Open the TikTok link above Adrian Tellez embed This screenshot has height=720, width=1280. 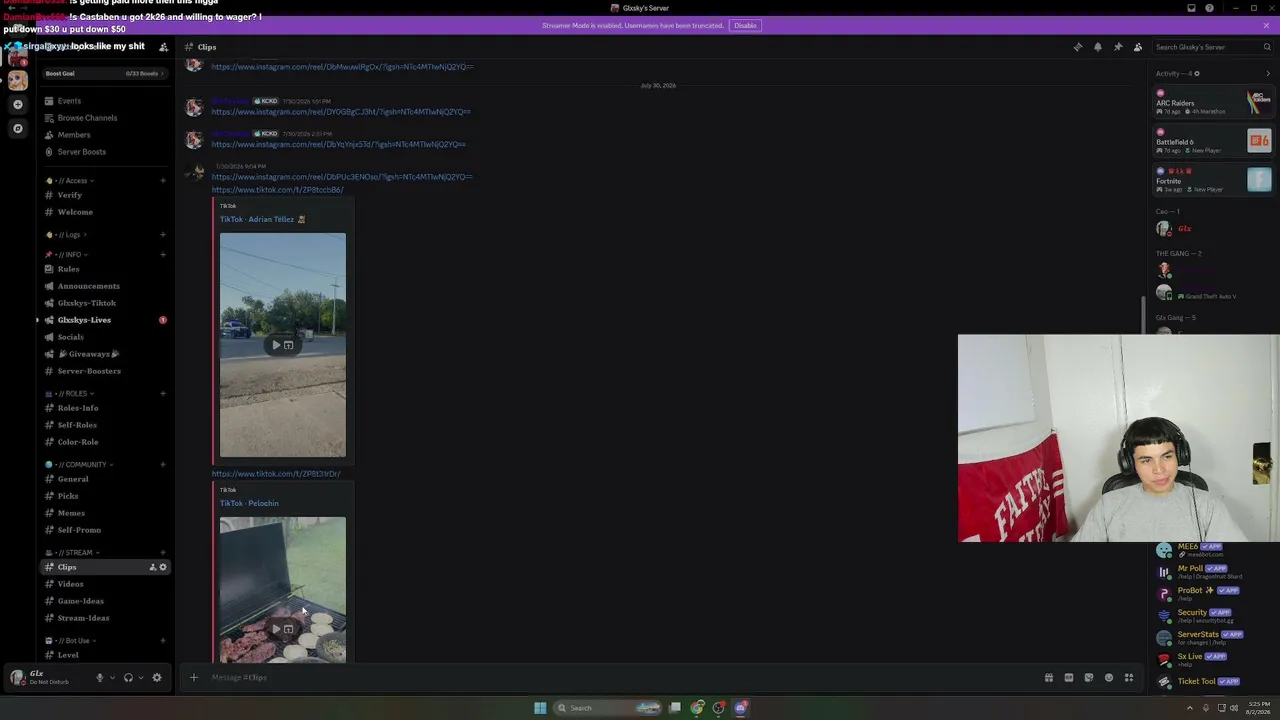point(277,190)
